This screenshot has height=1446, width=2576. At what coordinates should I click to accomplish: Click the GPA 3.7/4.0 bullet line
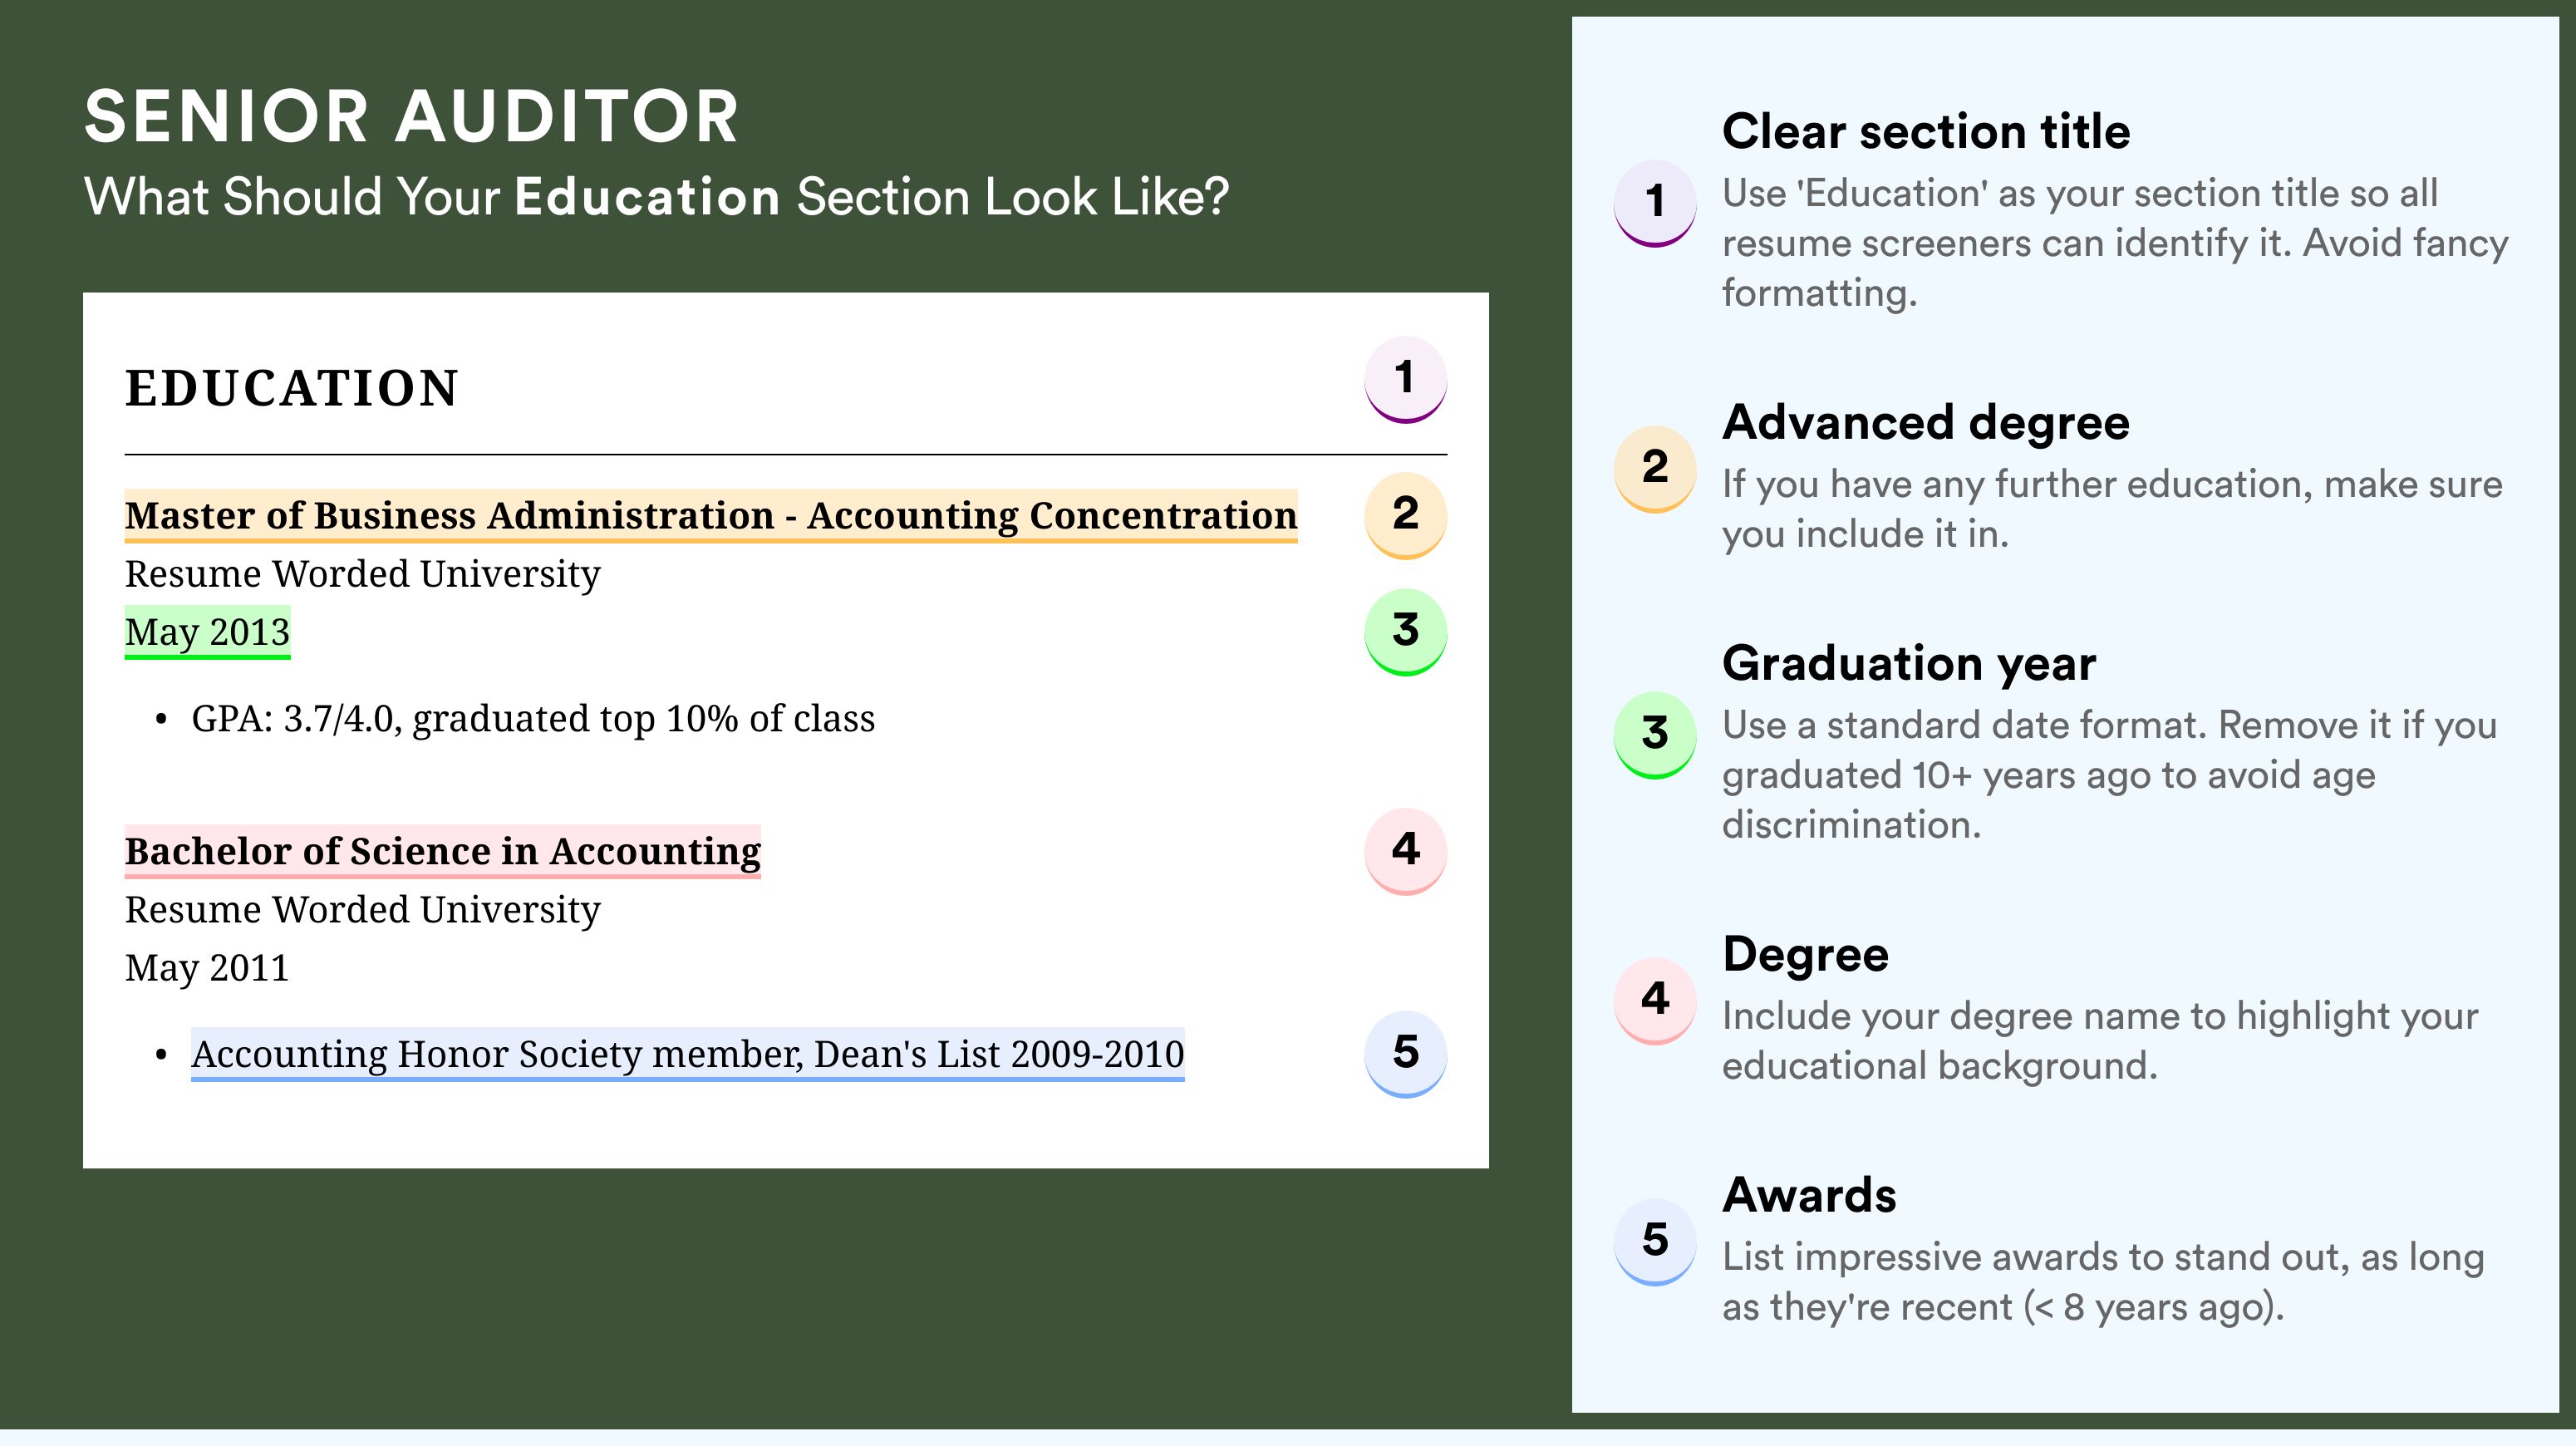pyautogui.click(x=533, y=719)
